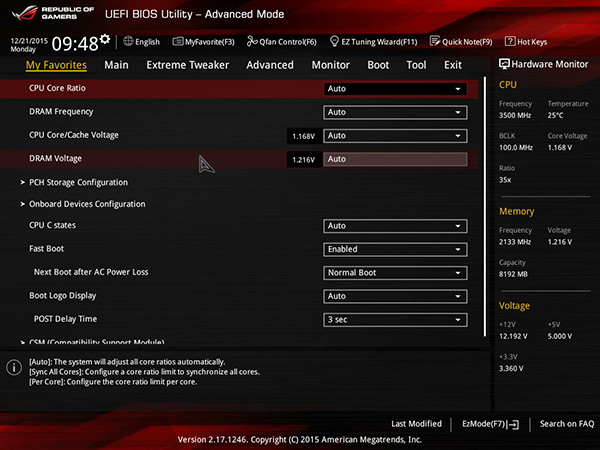Click the Hot Keys question mark icon
600x450 pixels.
tap(510, 41)
